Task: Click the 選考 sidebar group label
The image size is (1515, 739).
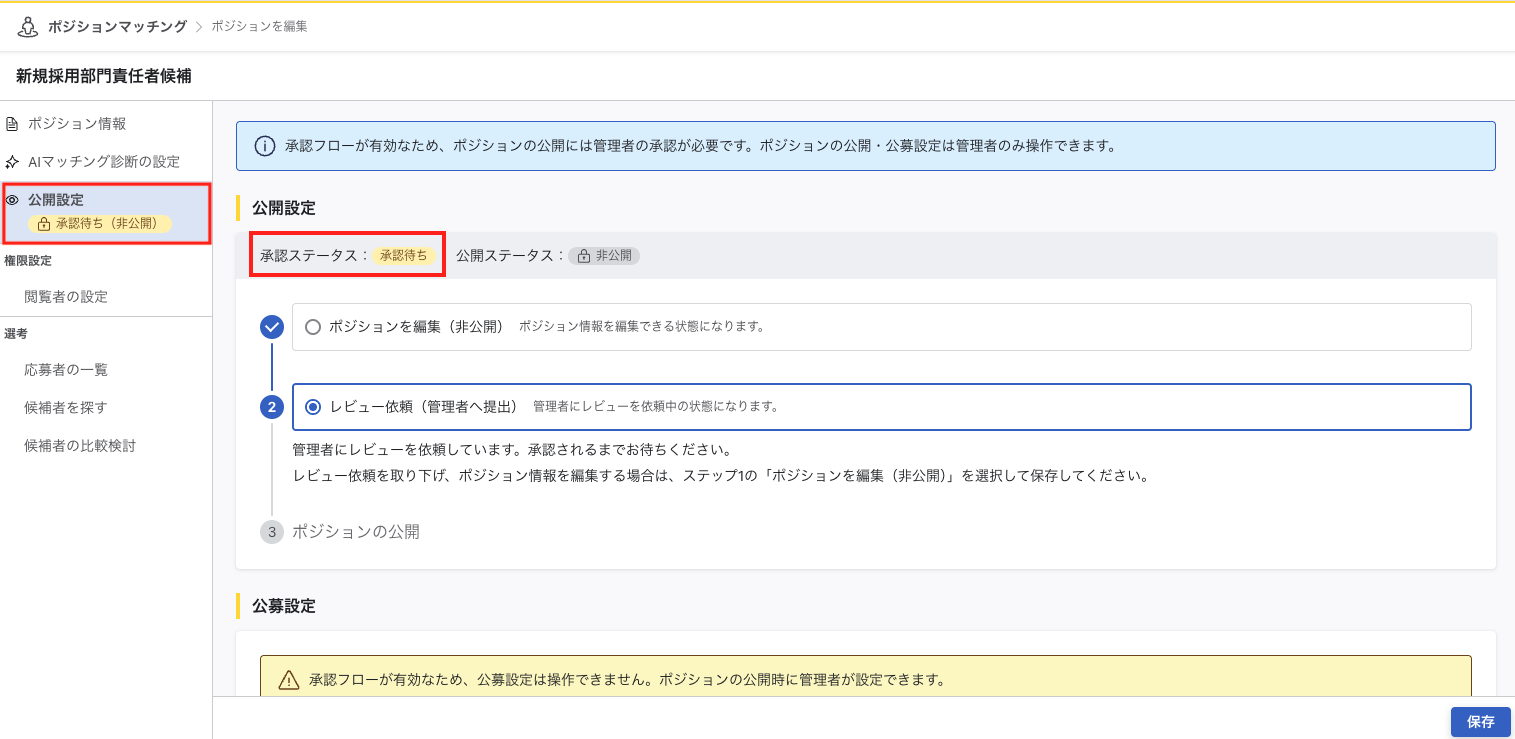Action: tap(16, 334)
